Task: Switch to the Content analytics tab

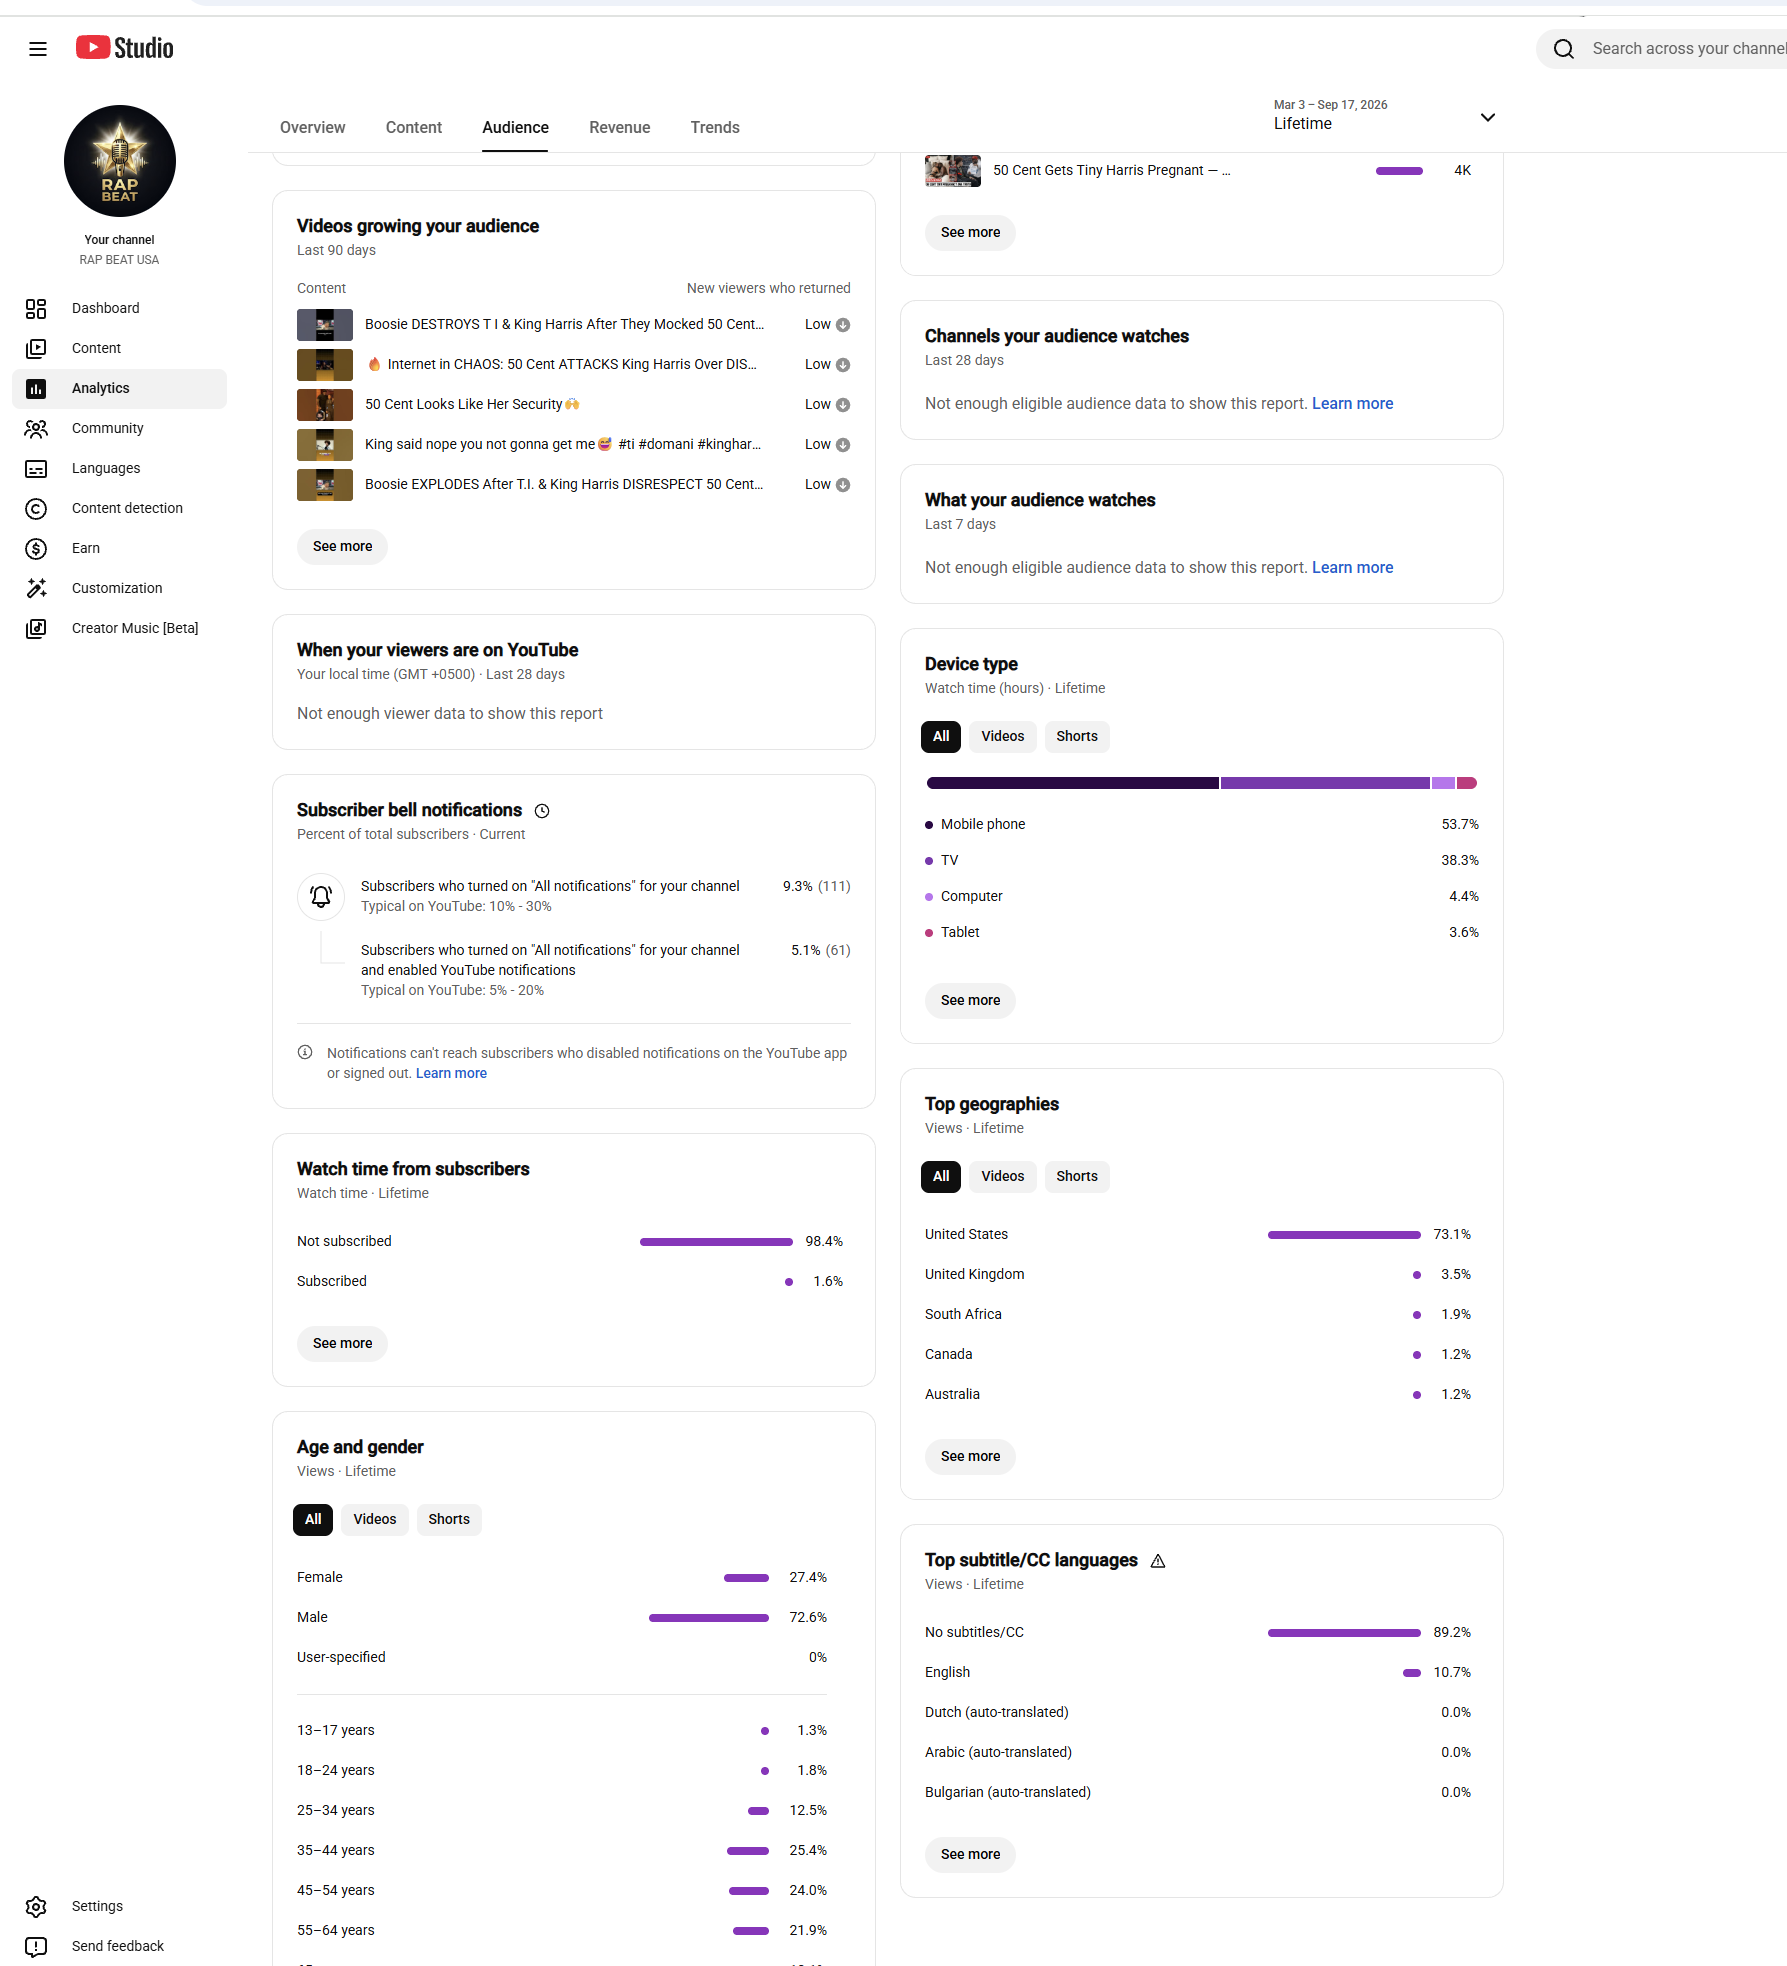Action: click(414, 128)
